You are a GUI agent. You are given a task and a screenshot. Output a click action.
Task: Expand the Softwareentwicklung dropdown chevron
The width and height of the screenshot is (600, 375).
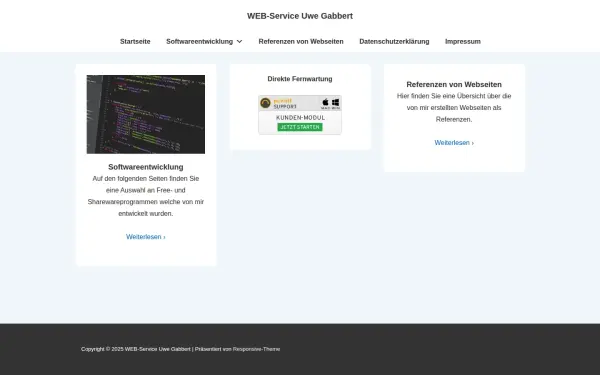pyautogui.click(x=240, y=41)
